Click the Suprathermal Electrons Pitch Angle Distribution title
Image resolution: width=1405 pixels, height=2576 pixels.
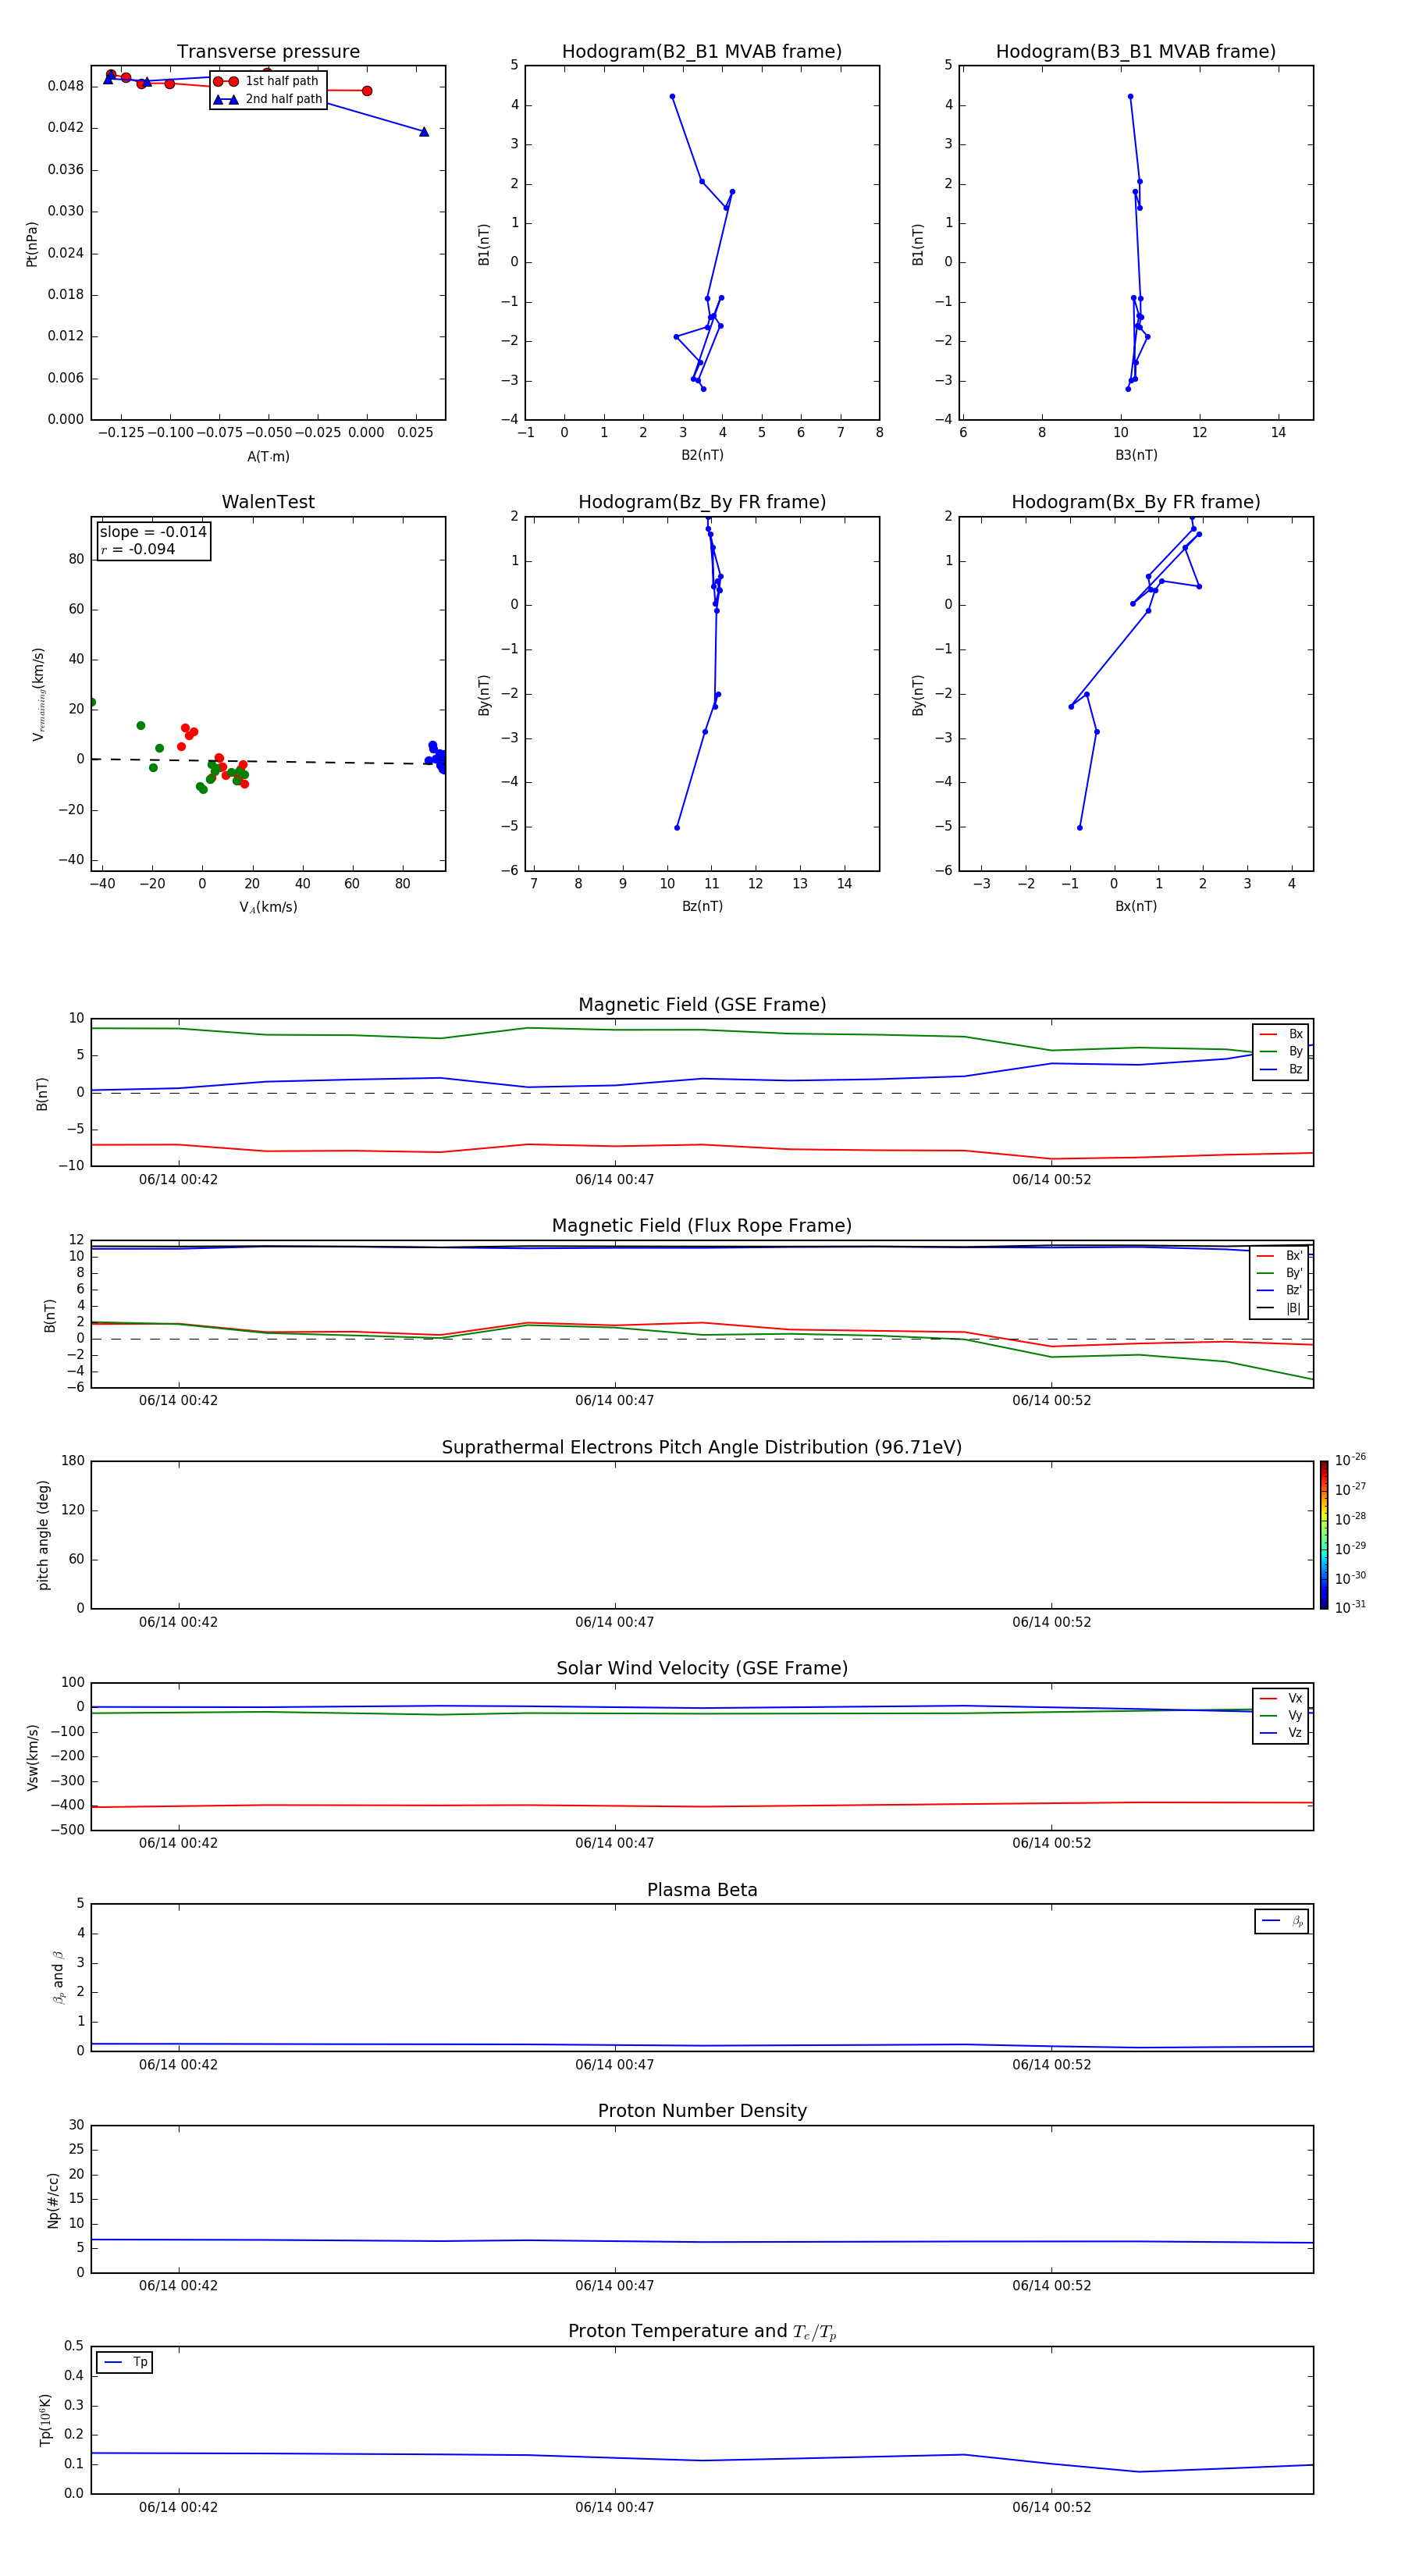coord(702,1447)
